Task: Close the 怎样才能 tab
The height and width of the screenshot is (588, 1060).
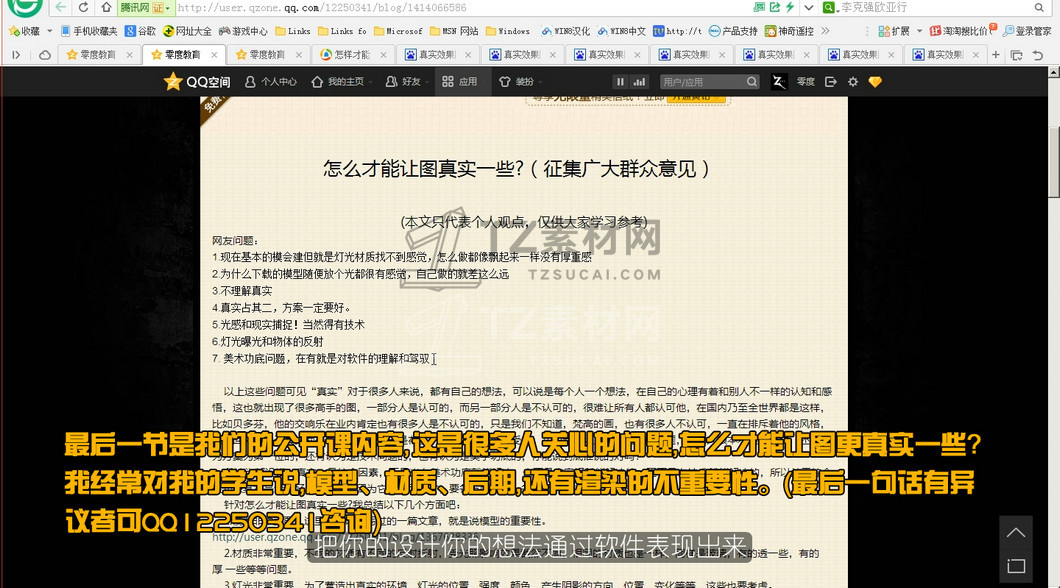Action: (383, 55)
